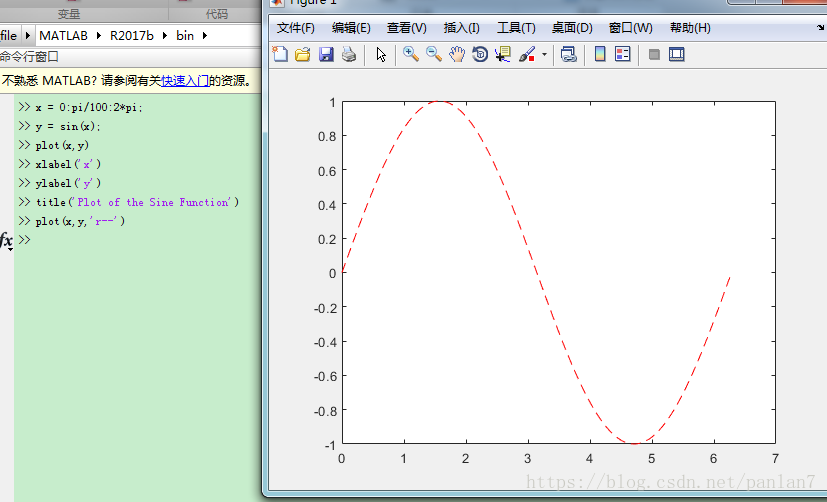
Task: Select the Zoom Out magnifier tool
Action: tap(433, 54)
